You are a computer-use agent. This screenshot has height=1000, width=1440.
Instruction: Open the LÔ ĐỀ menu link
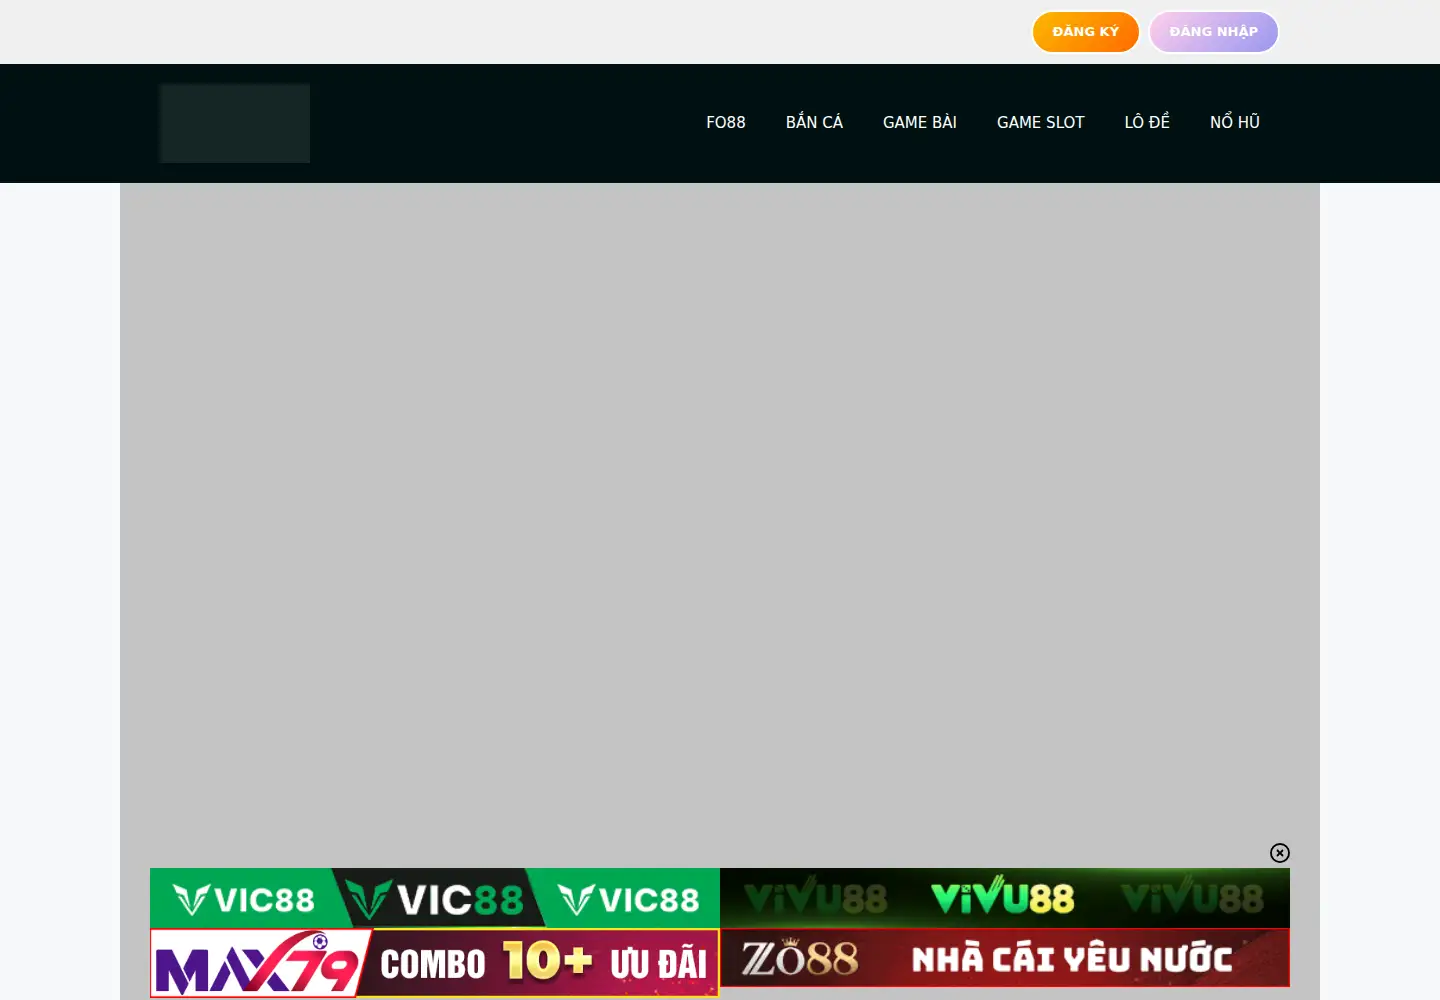coord(1147,122)
